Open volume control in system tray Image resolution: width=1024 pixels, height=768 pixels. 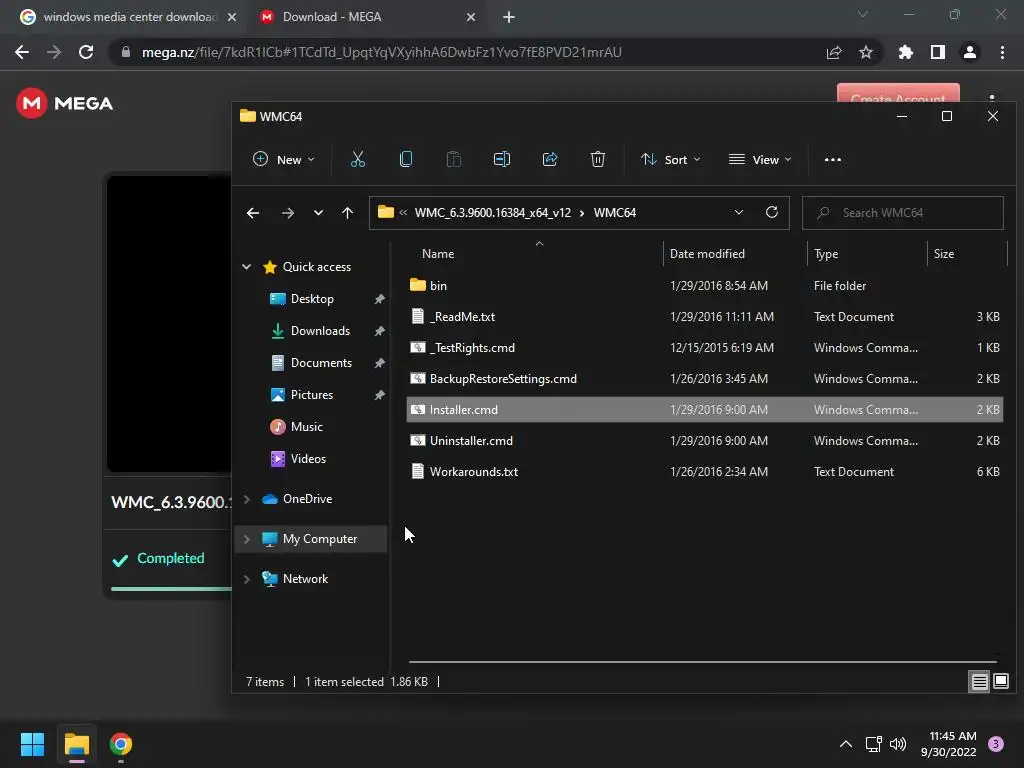(898, 744)
